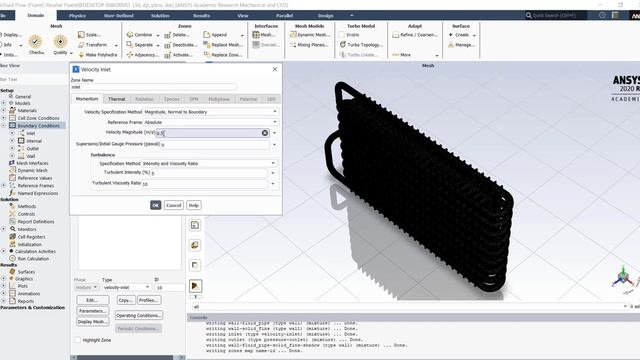The height and width of the screenshot is (360, 640).
Task: Click Cancel in Velocity Inlet dialog
Action: (x=173, y=205)
